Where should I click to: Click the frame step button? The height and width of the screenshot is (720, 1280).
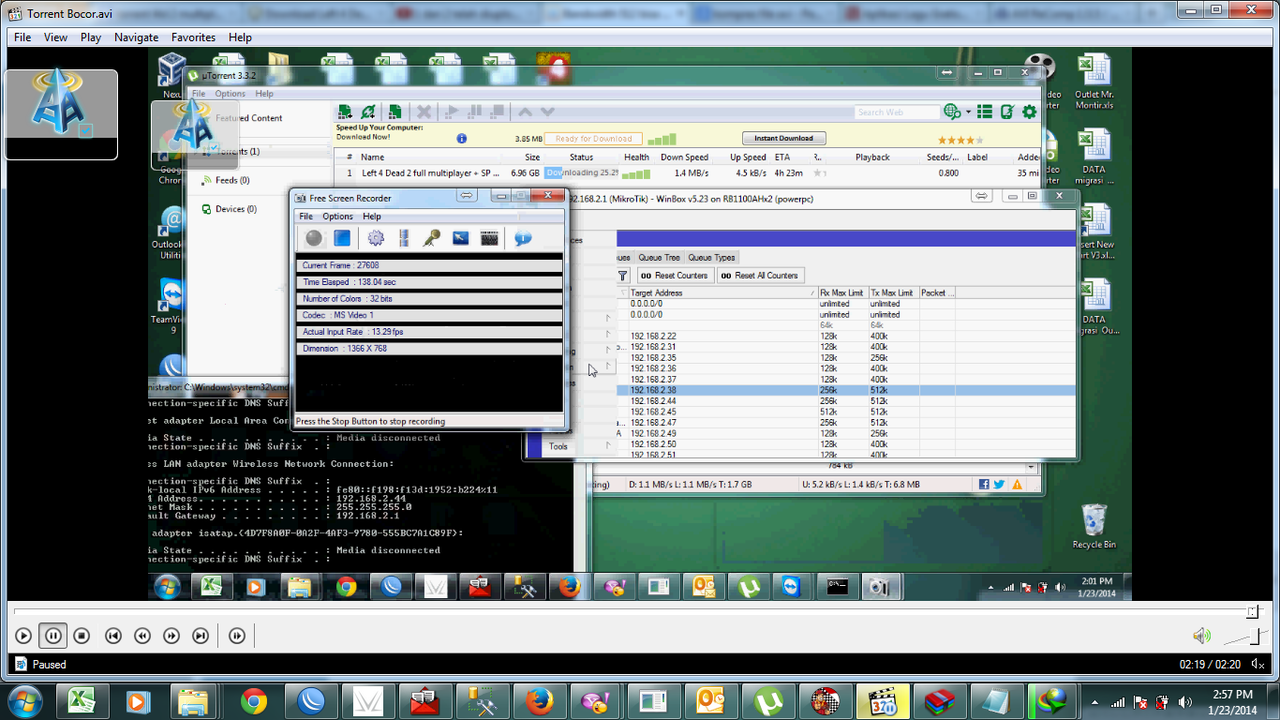pos(237,635)
